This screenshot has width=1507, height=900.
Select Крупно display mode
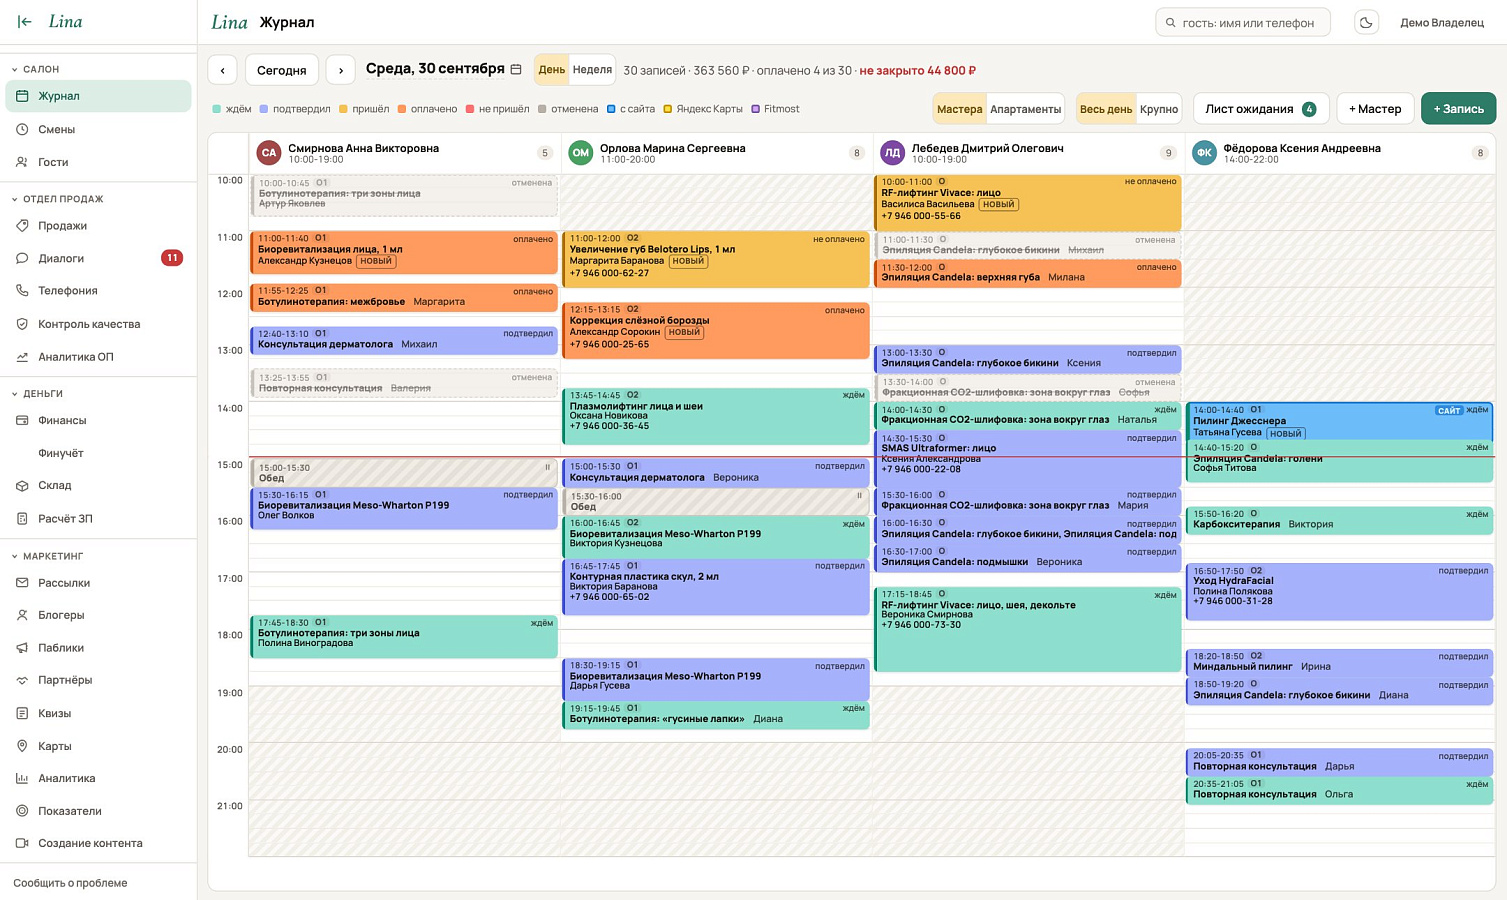click(1159, 109)
